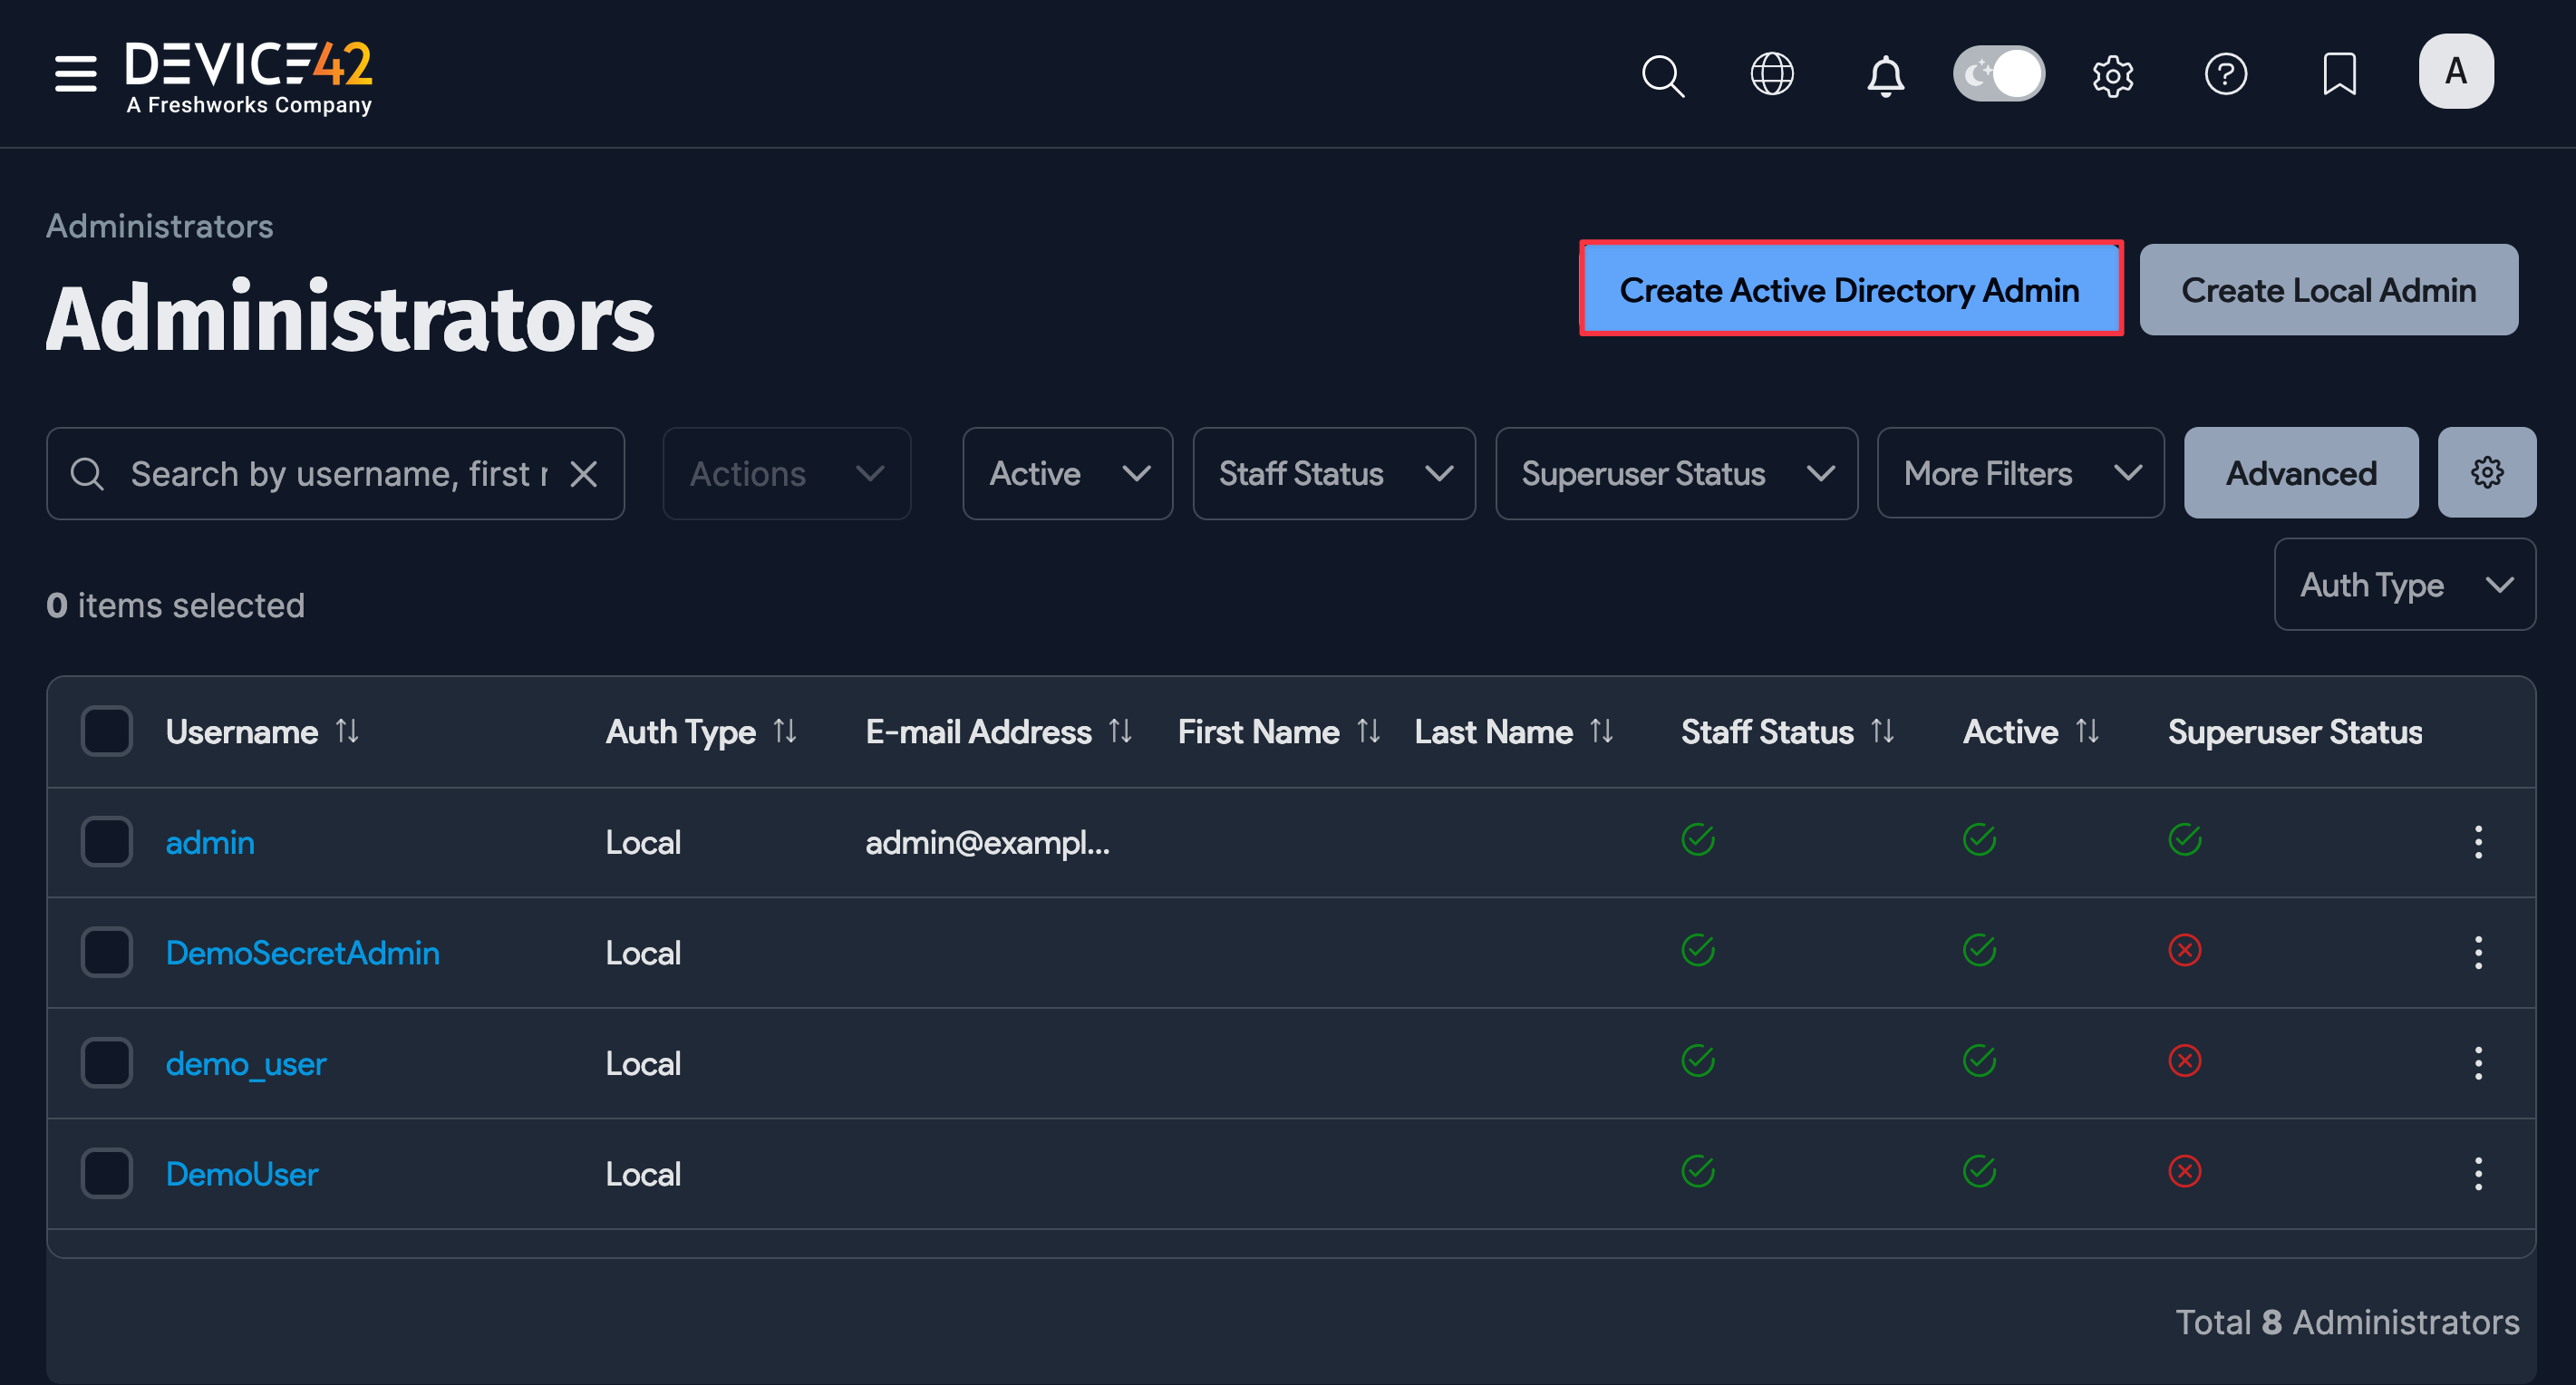Viewport: 2576px width, 1385px height.
Task: Click the globe language selector icon
Action: (1772, 73)
